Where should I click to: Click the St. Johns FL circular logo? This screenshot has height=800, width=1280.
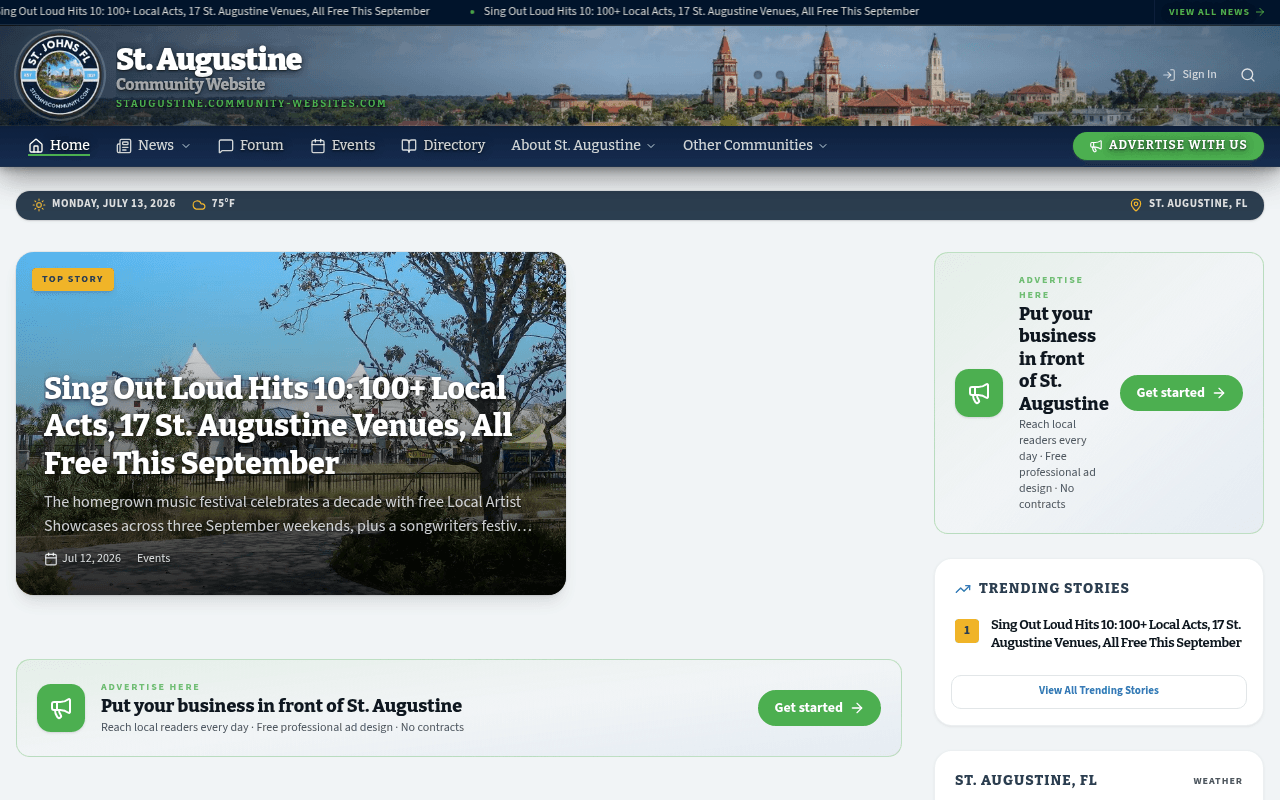pyautogui.click(x=60, y=75)
